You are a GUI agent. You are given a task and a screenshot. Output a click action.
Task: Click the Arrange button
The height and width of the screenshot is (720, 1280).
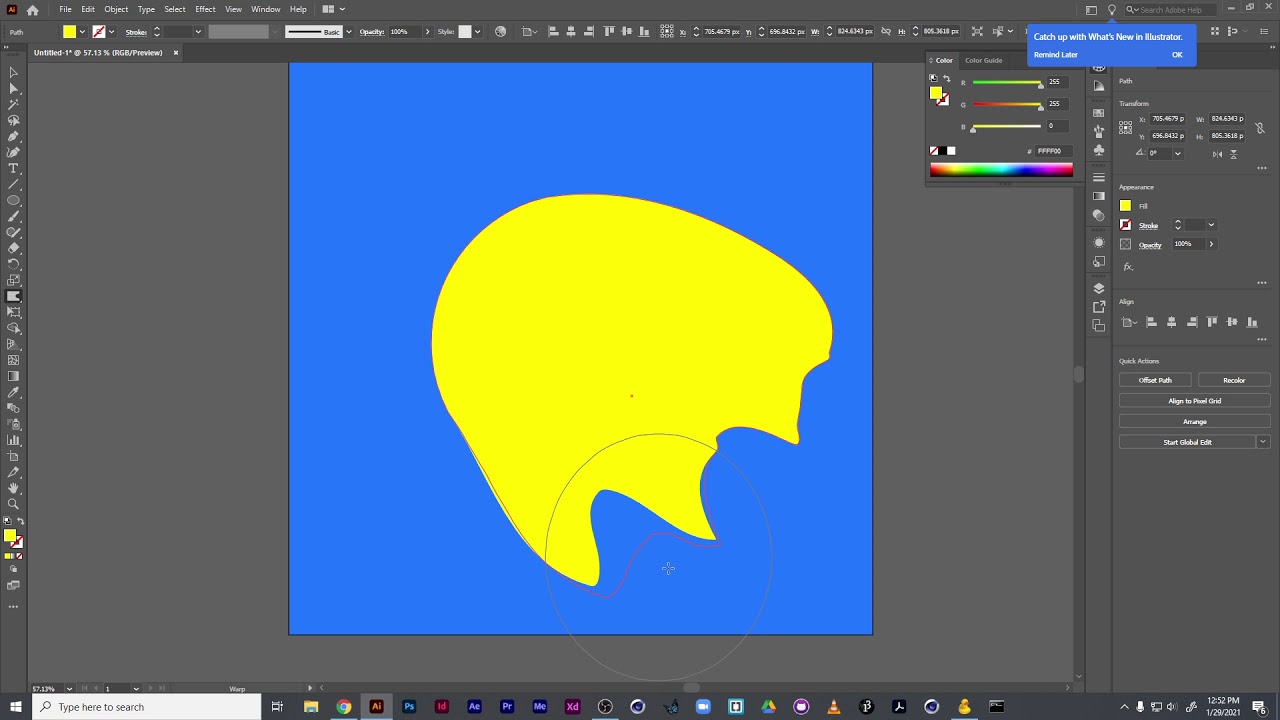coord(1195,422)
